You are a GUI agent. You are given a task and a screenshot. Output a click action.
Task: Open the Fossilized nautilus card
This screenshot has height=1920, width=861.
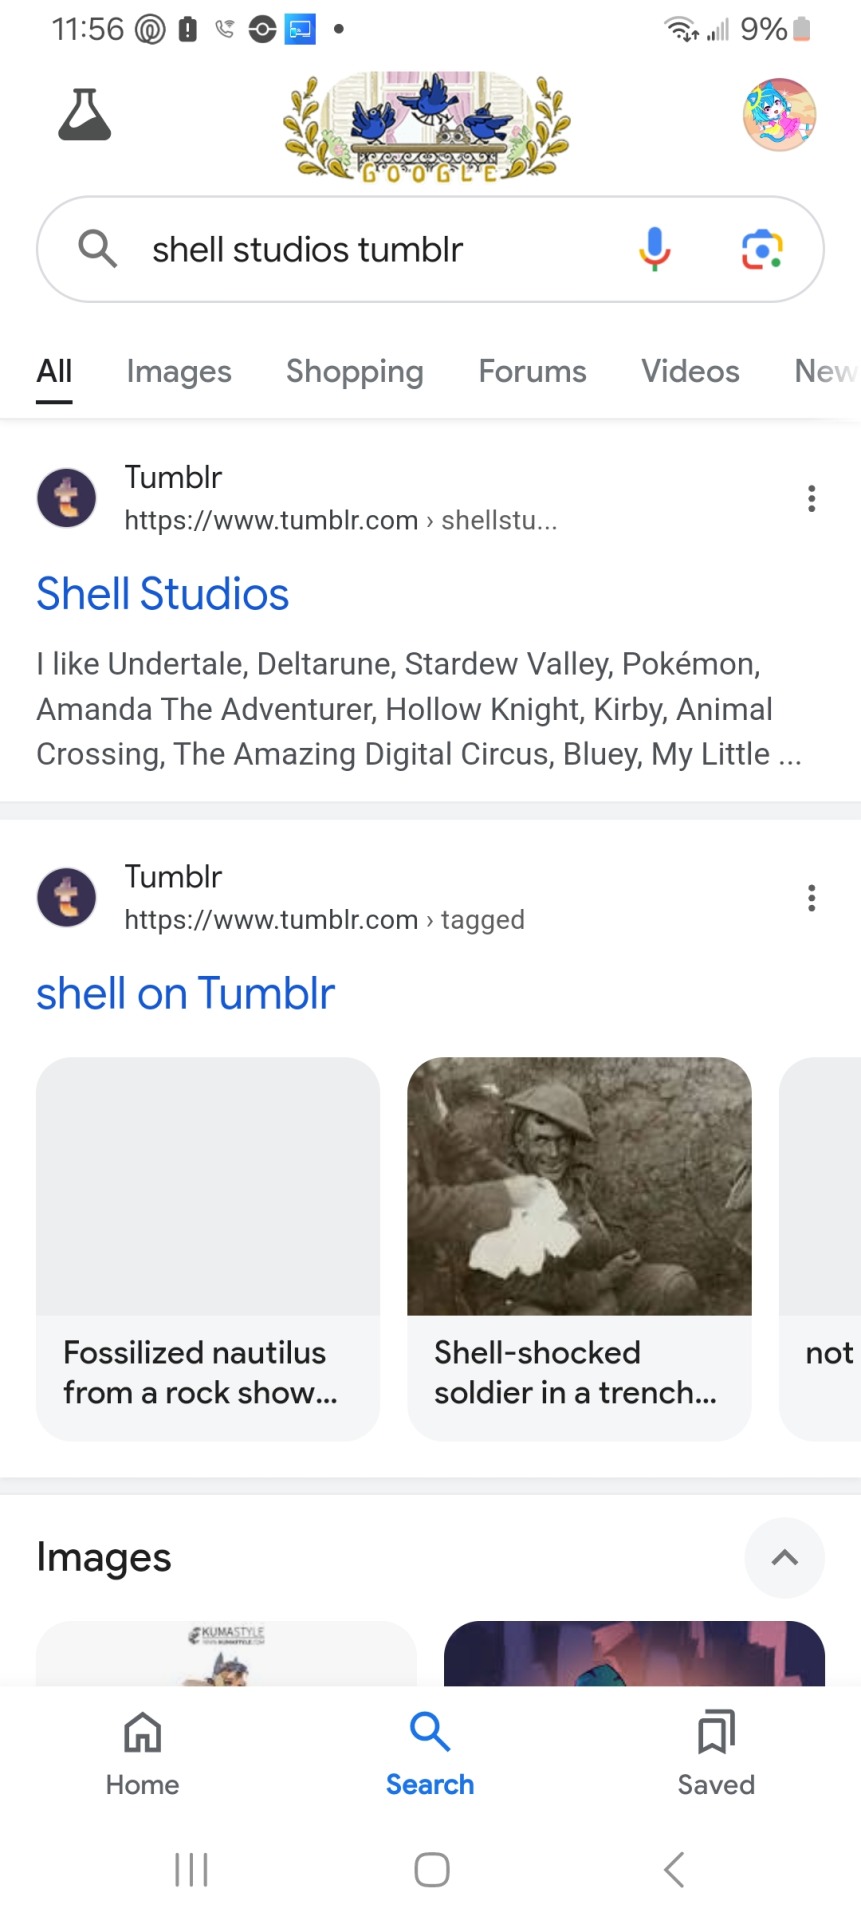click(208, 1248)
